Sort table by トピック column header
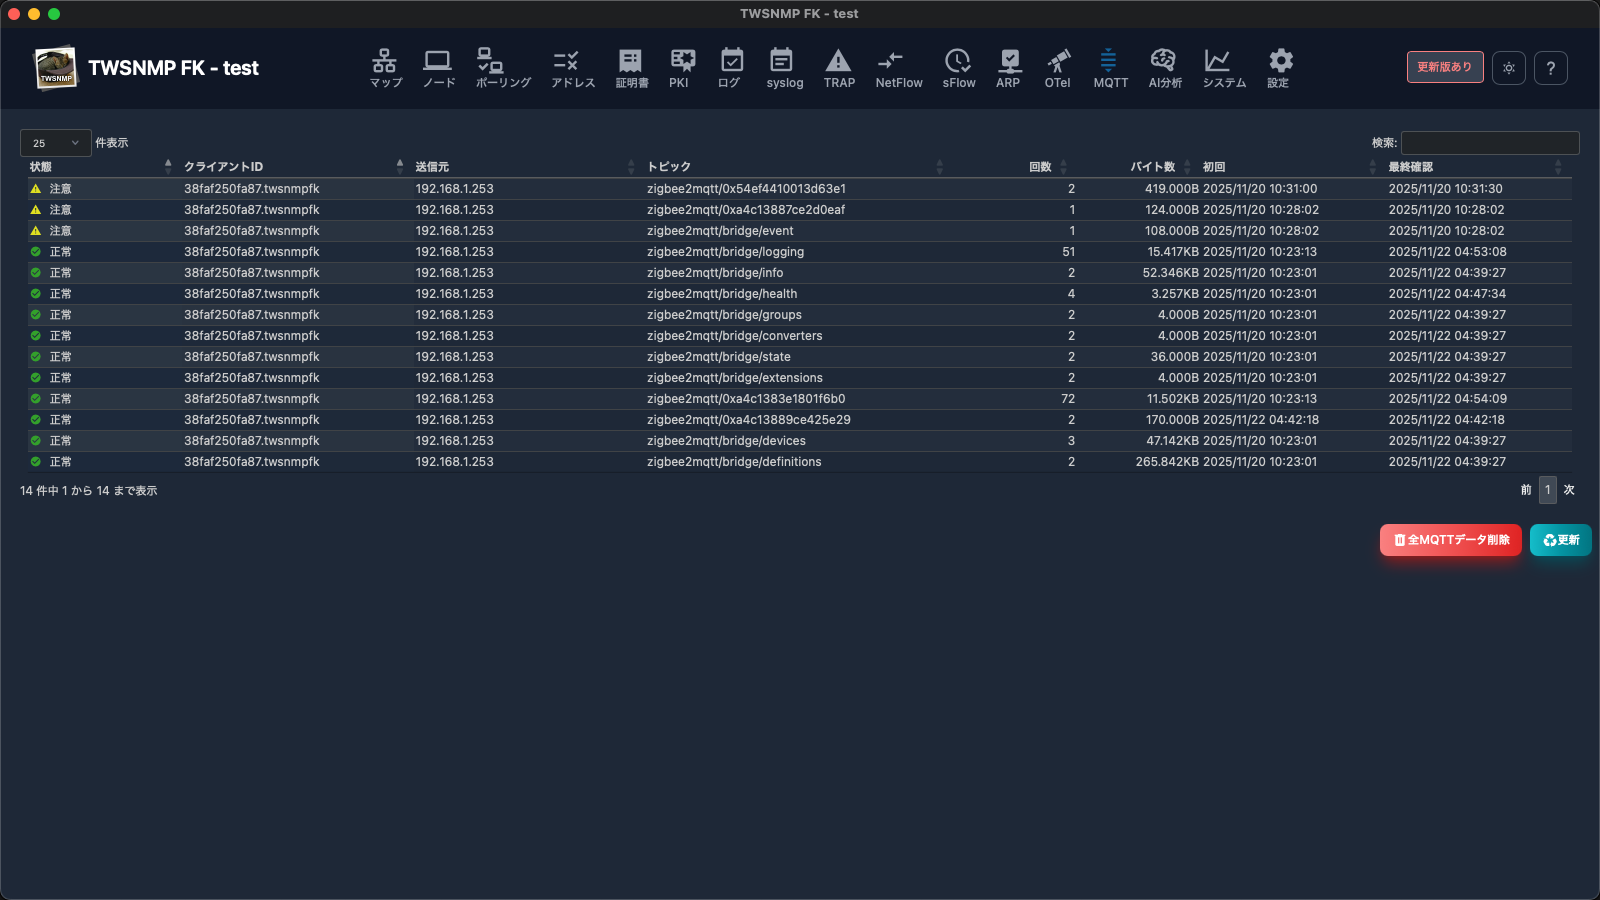Viewport: 1600px width, 900px height. (x=668, y=167)
